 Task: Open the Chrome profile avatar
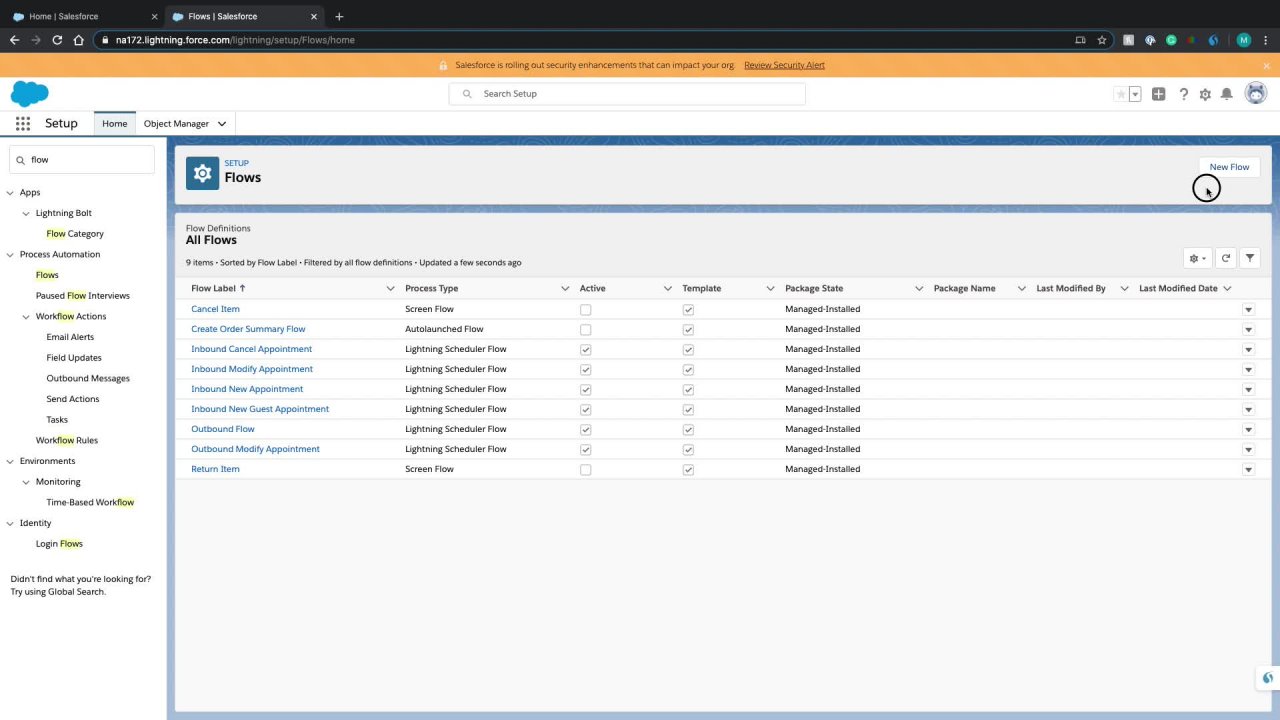(1244, 40)
